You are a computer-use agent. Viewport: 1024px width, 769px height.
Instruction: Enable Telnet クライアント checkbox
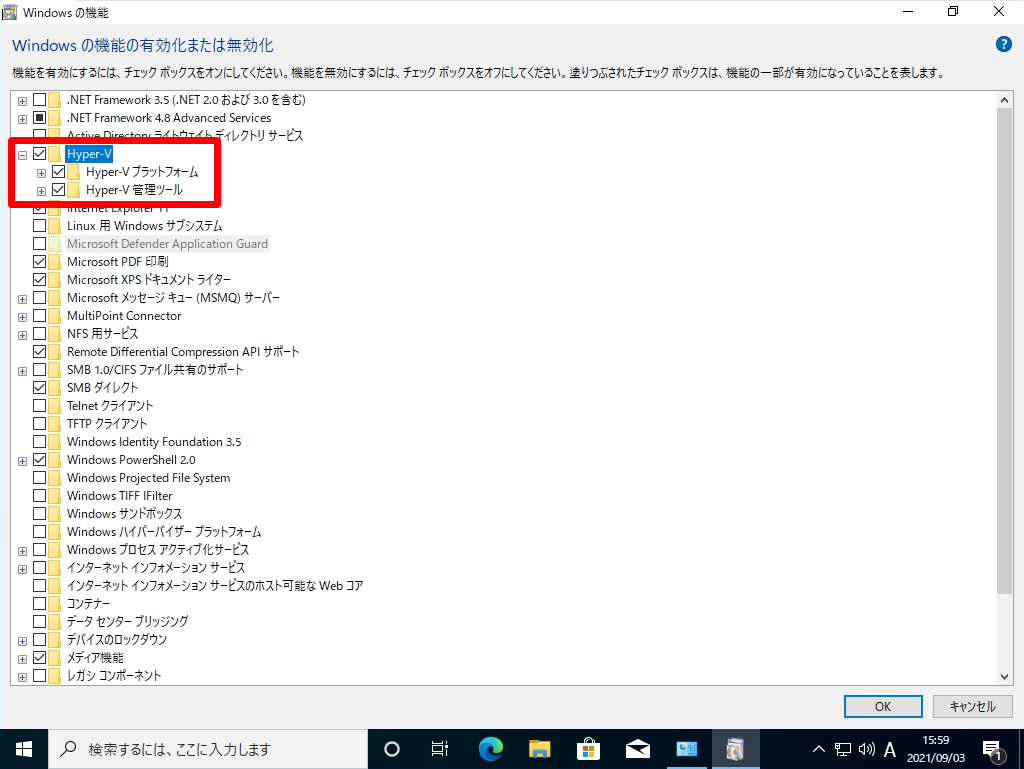click(39, 405)
